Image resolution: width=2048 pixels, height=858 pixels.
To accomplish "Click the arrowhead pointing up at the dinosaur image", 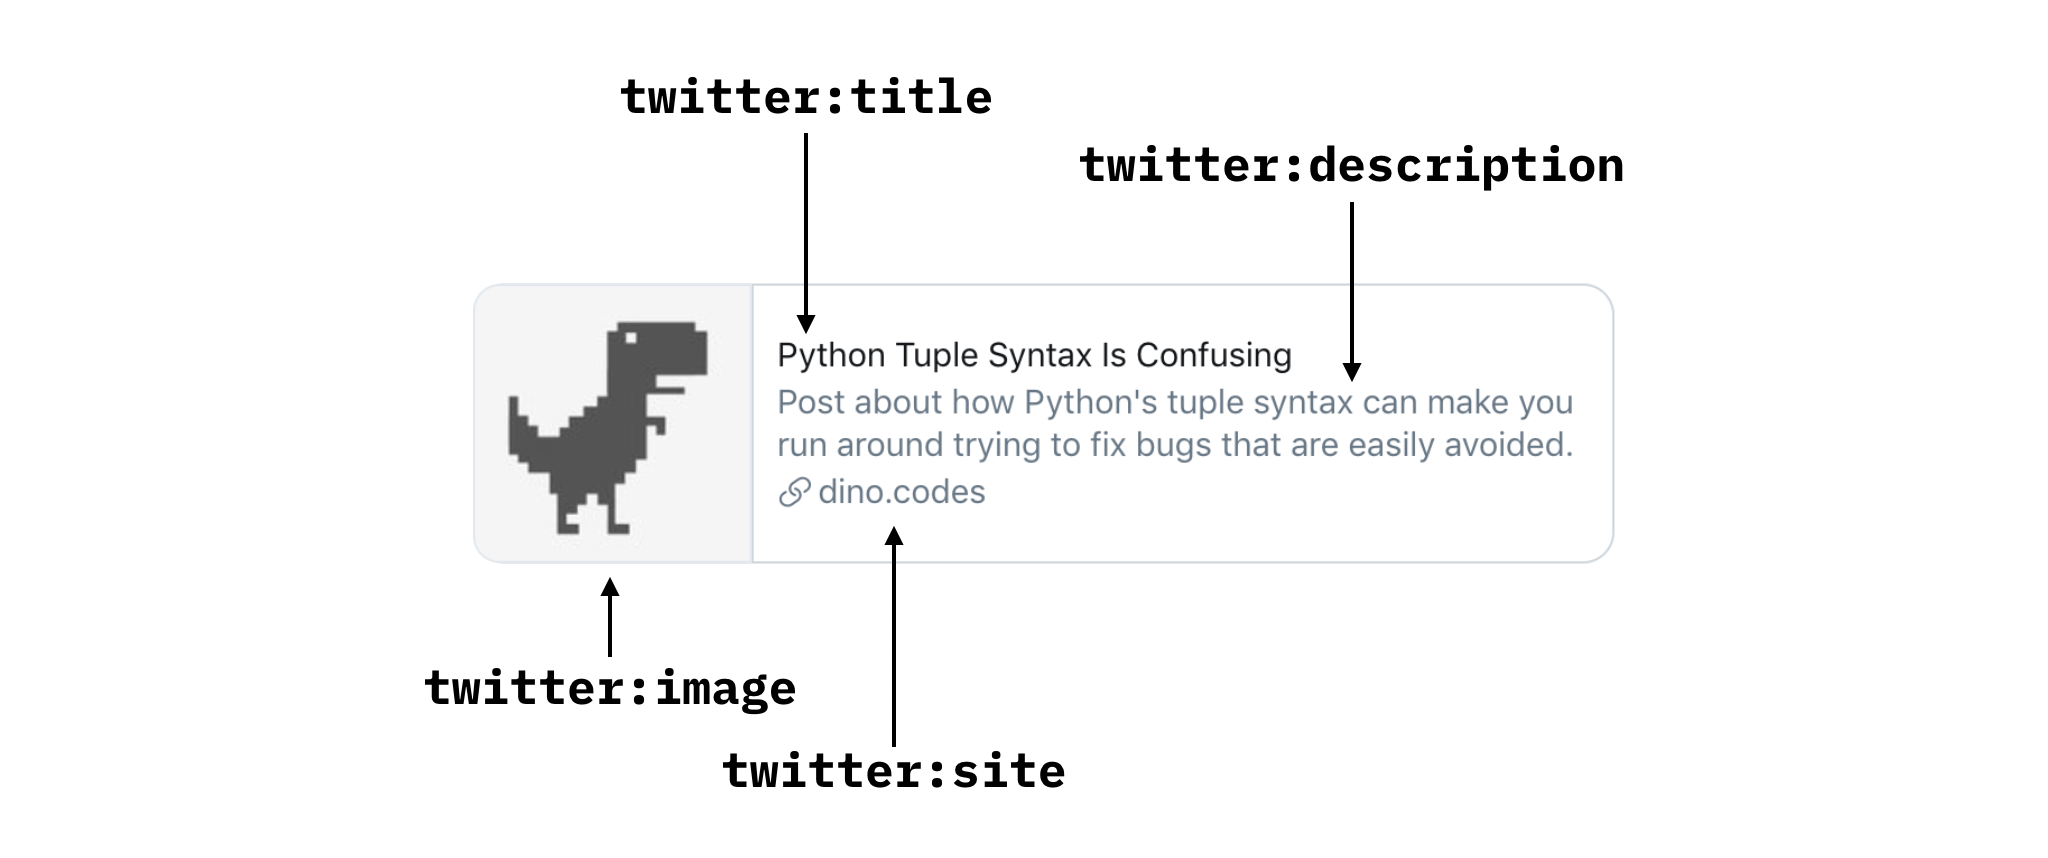I will click(x=610, y=587).
